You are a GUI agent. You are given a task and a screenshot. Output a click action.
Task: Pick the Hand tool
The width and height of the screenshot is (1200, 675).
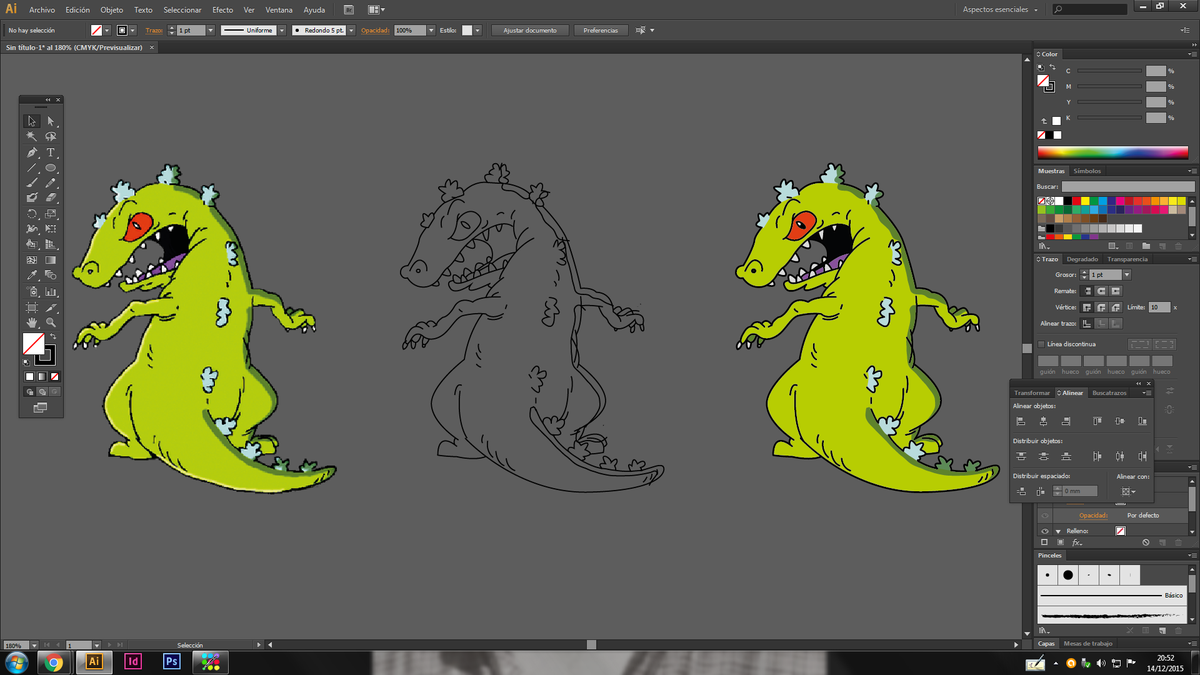coord(32,322)
